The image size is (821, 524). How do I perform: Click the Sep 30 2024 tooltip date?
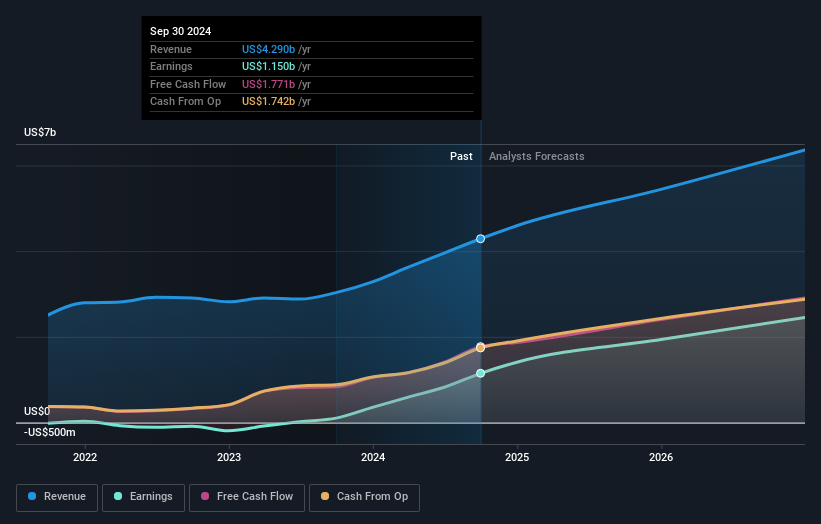(181, 31)
